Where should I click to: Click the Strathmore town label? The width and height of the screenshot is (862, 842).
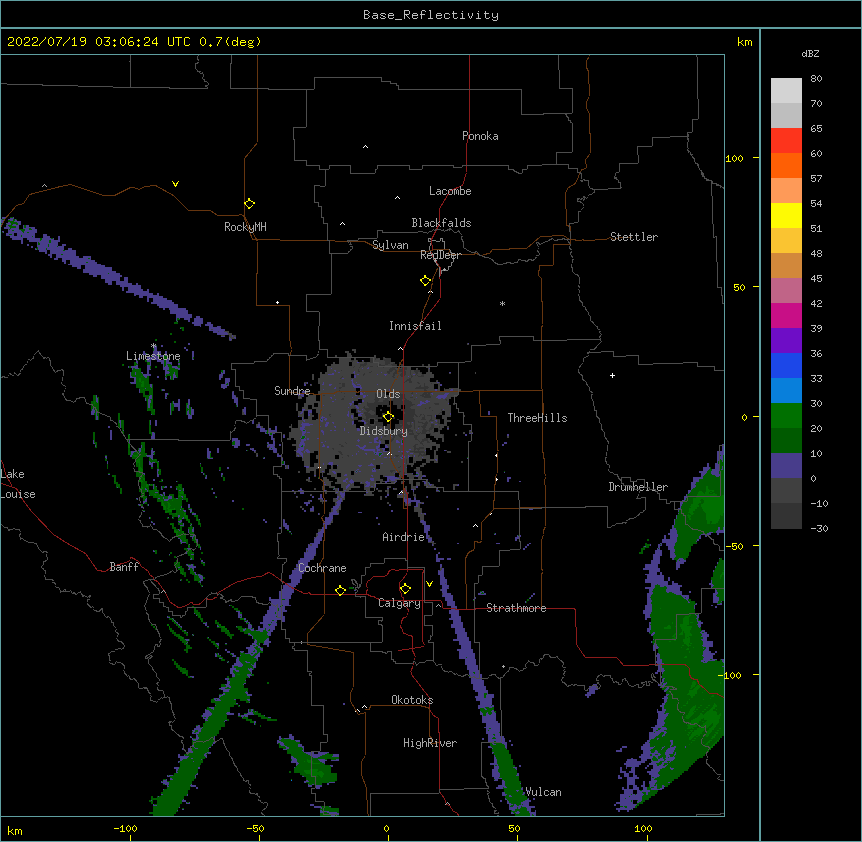pos(516,608)
